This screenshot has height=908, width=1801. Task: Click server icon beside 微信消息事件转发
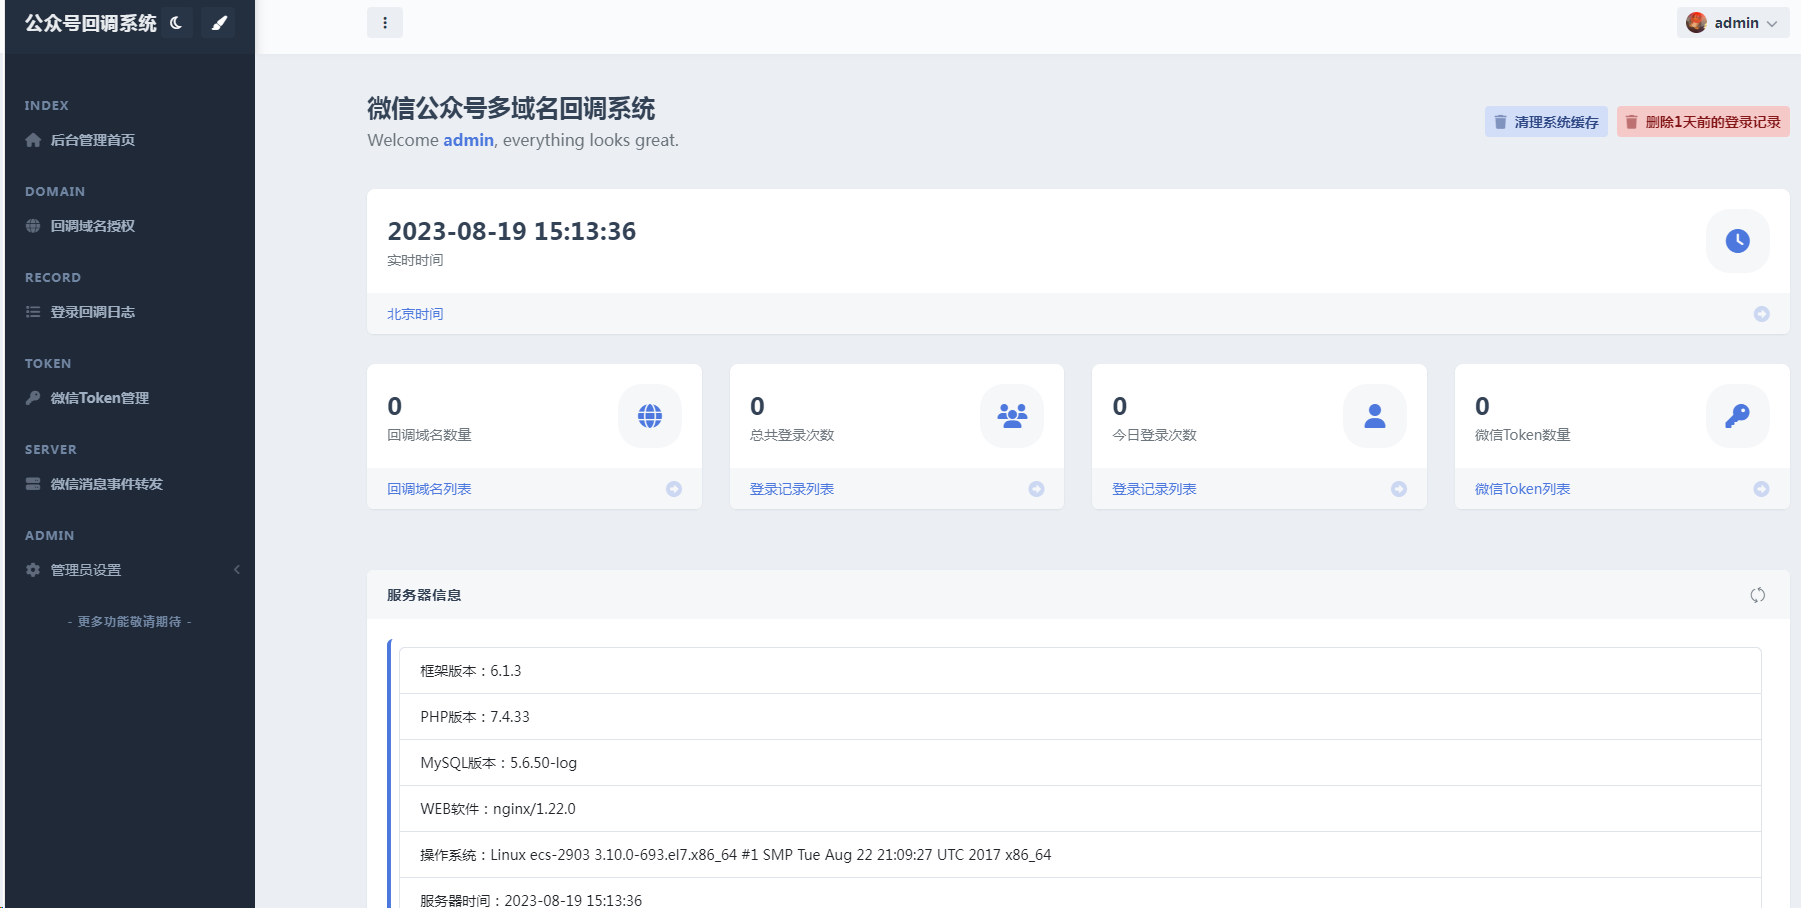pos(33,484)
